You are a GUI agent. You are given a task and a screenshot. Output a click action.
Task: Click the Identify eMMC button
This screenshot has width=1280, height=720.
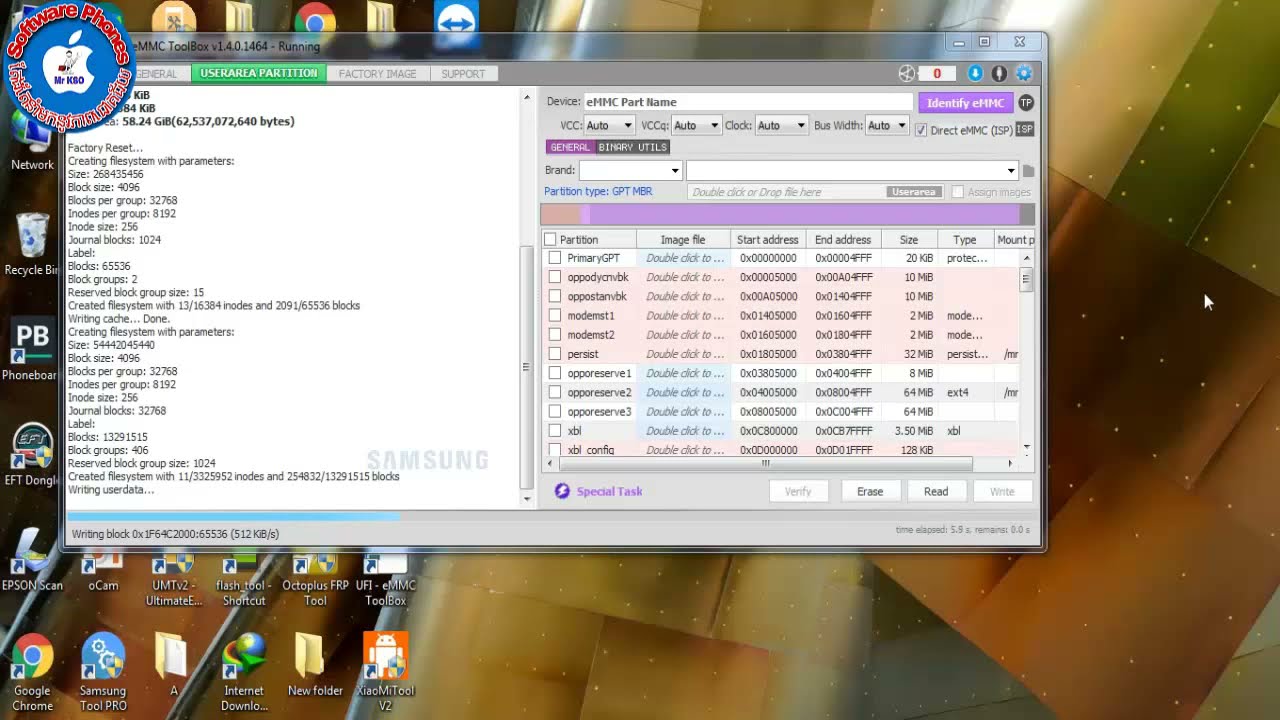click(x=965, y=103)
